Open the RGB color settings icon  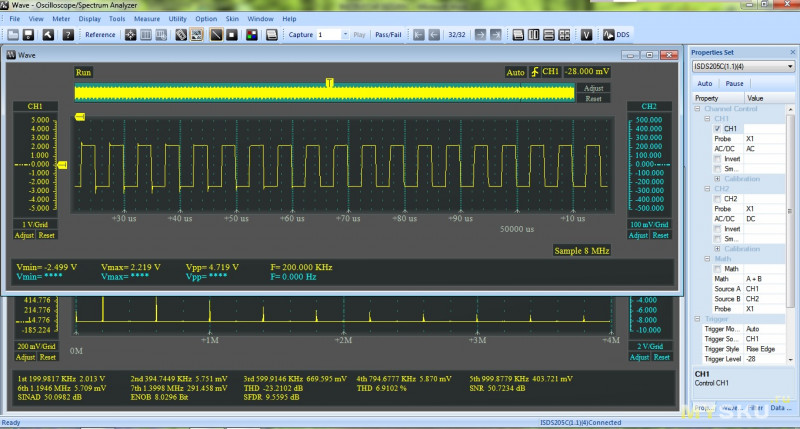(252, 35)
